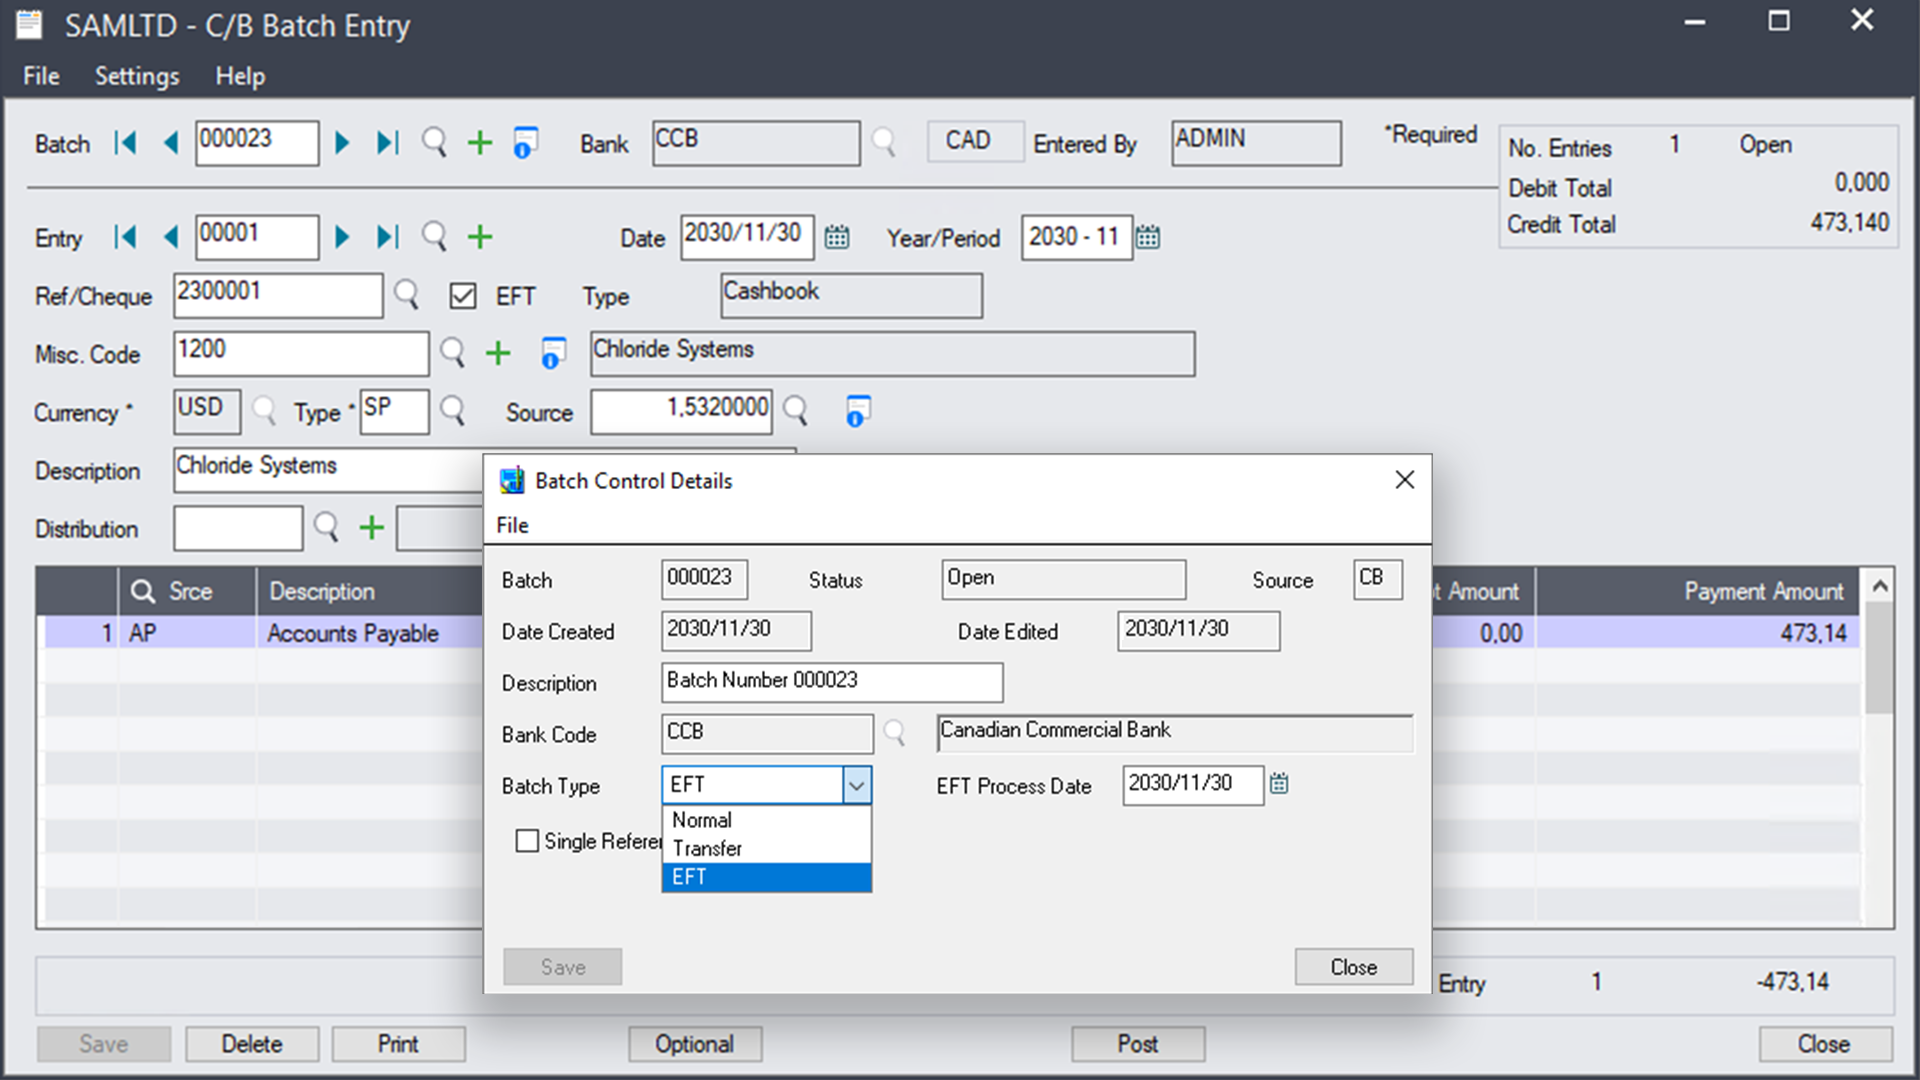Image resolution: width=1920 pixels, height=1080 pixels.
Task: Open the Batch Type dropdown
Action: (x=856, y=785)
